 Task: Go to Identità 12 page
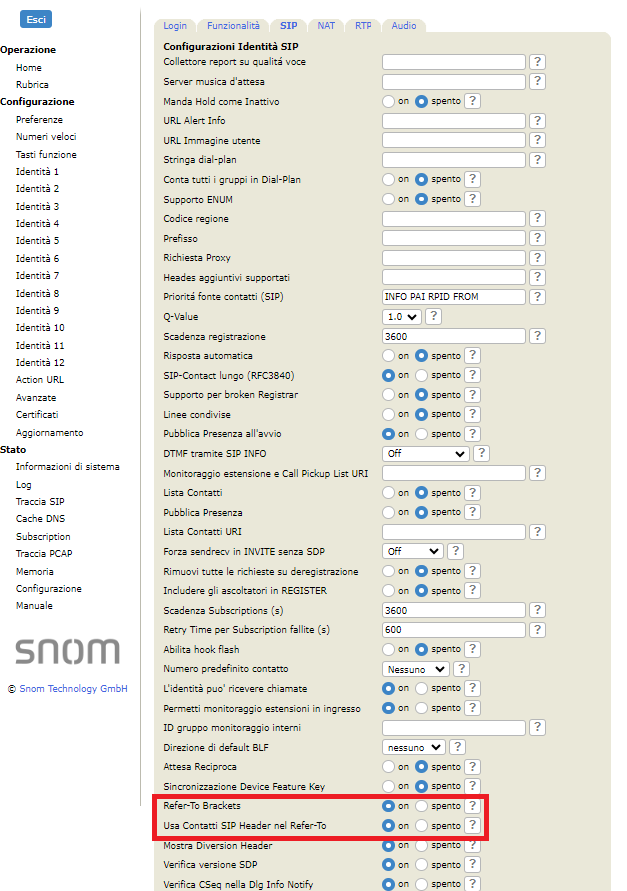(x=40, y=363)
